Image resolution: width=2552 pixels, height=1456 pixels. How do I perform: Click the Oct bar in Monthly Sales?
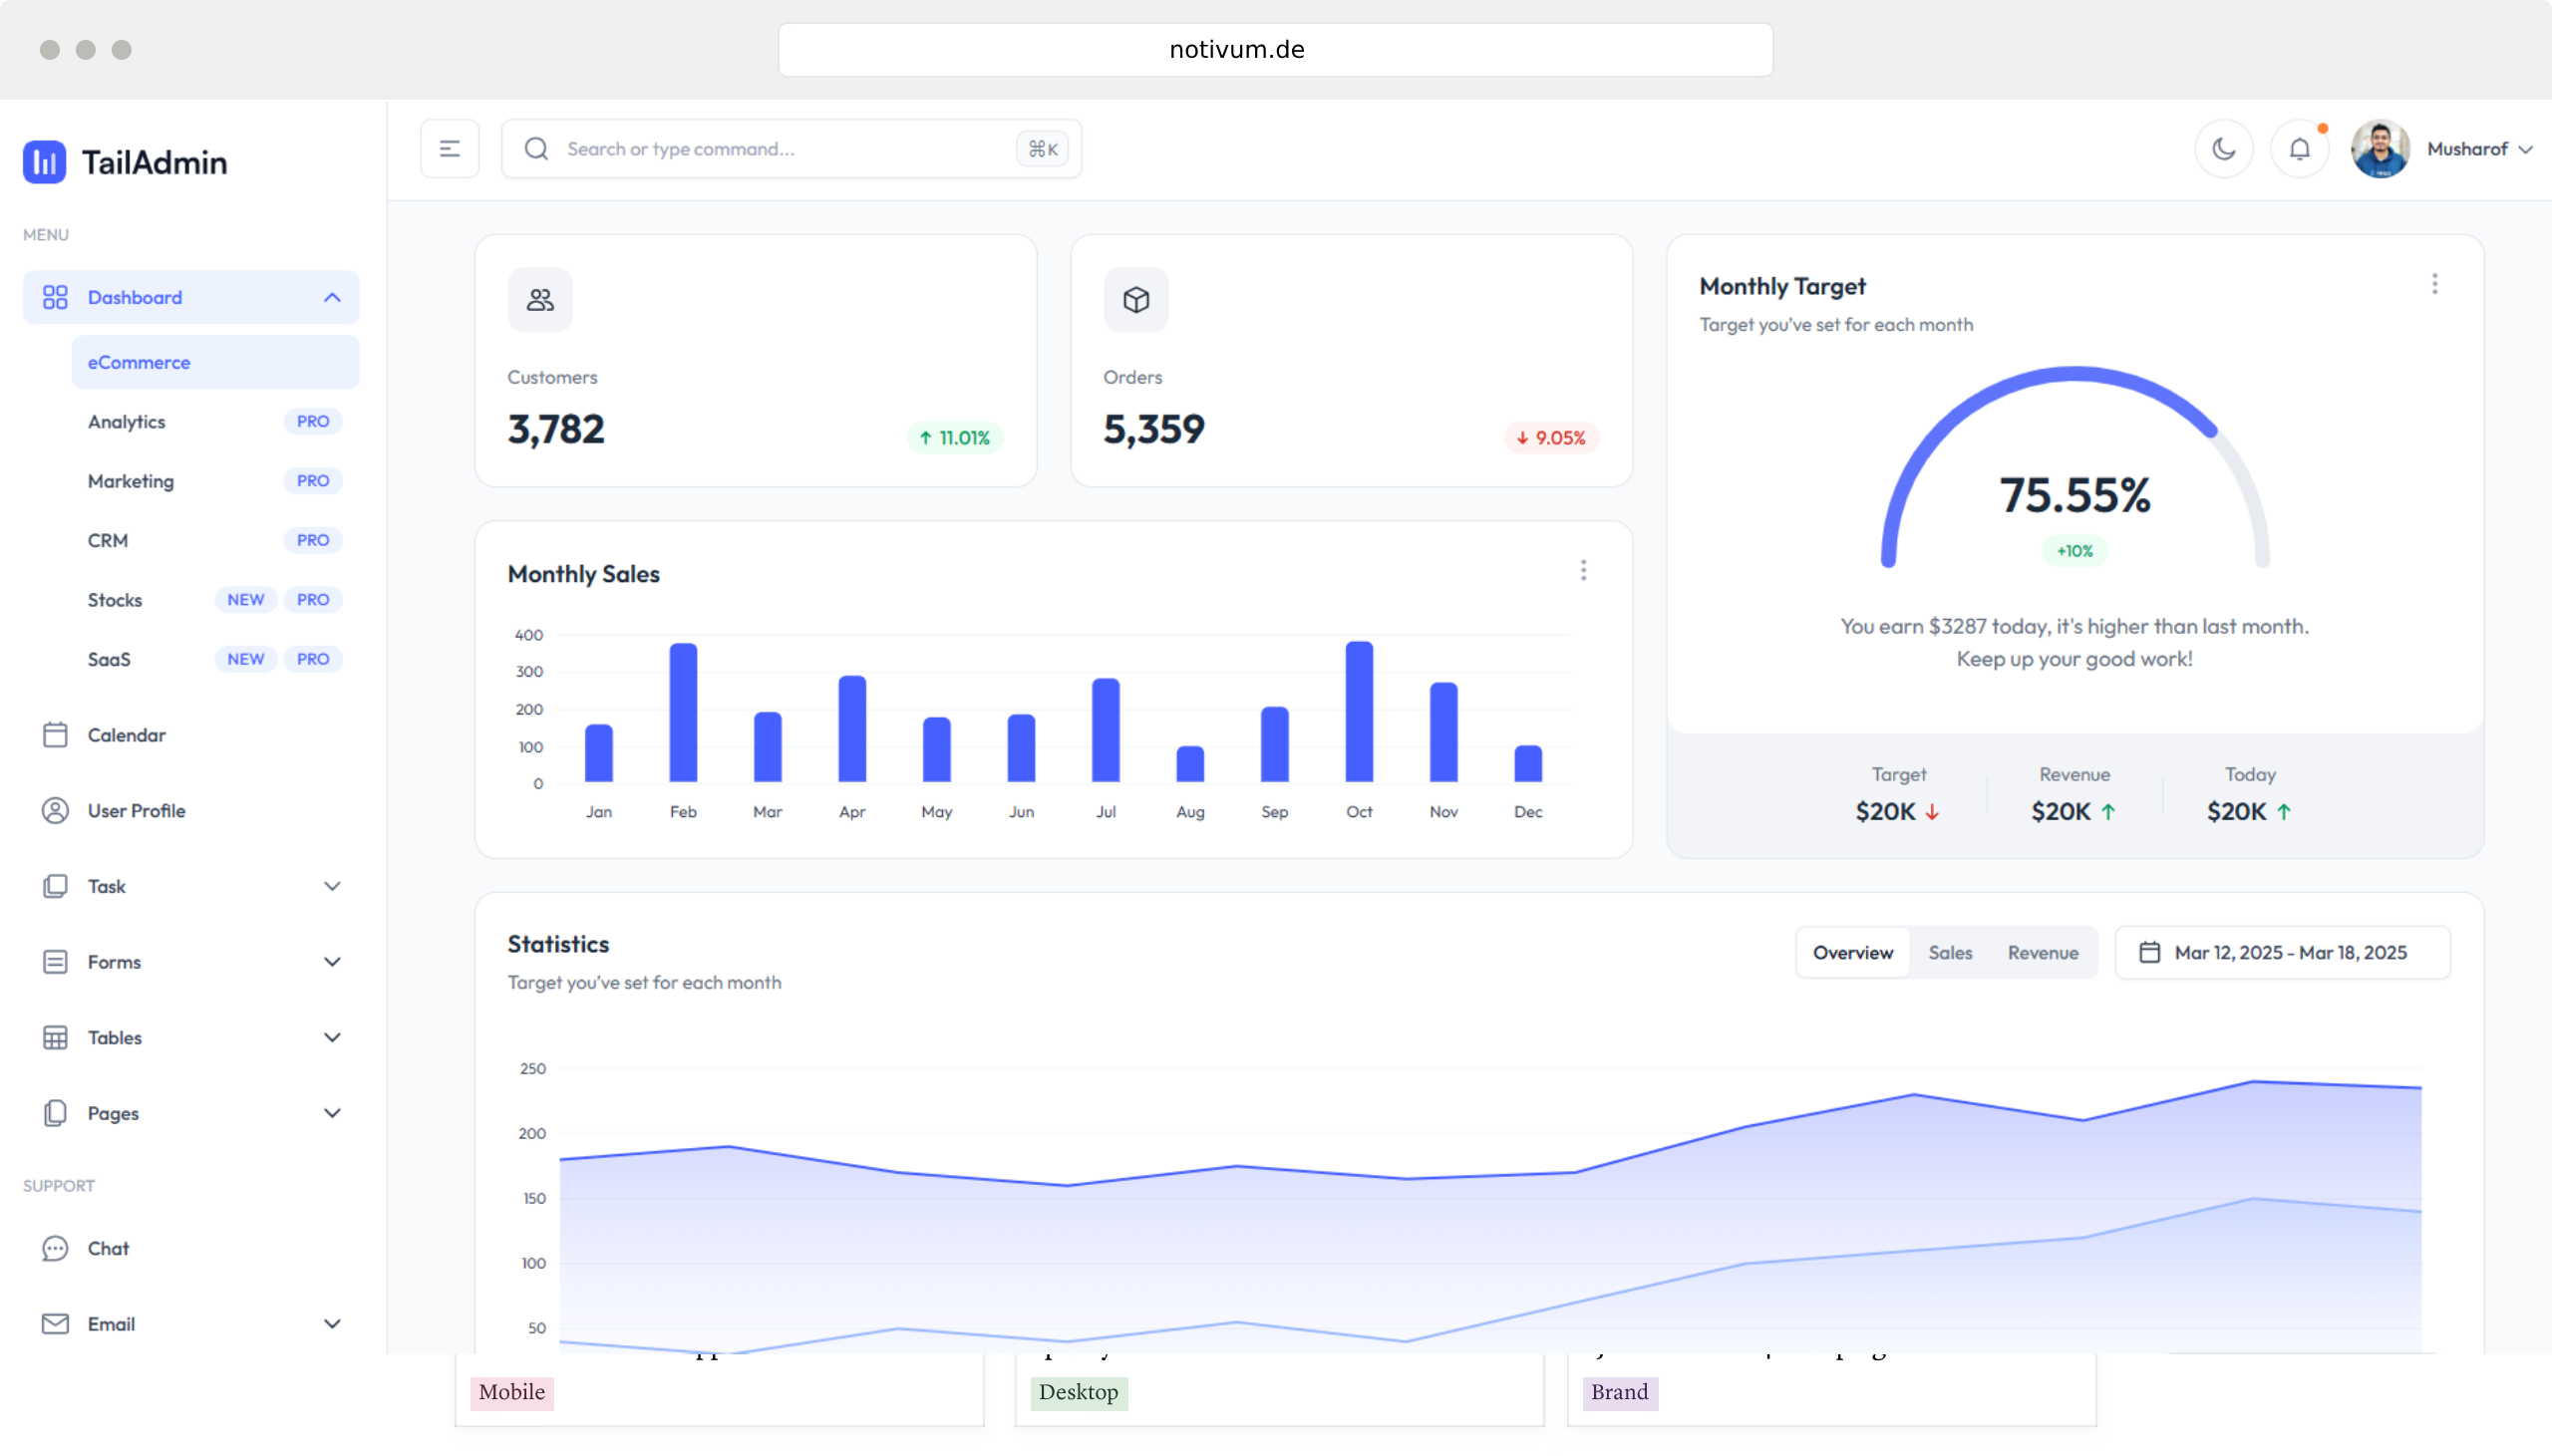click(x=1359, y=712)
